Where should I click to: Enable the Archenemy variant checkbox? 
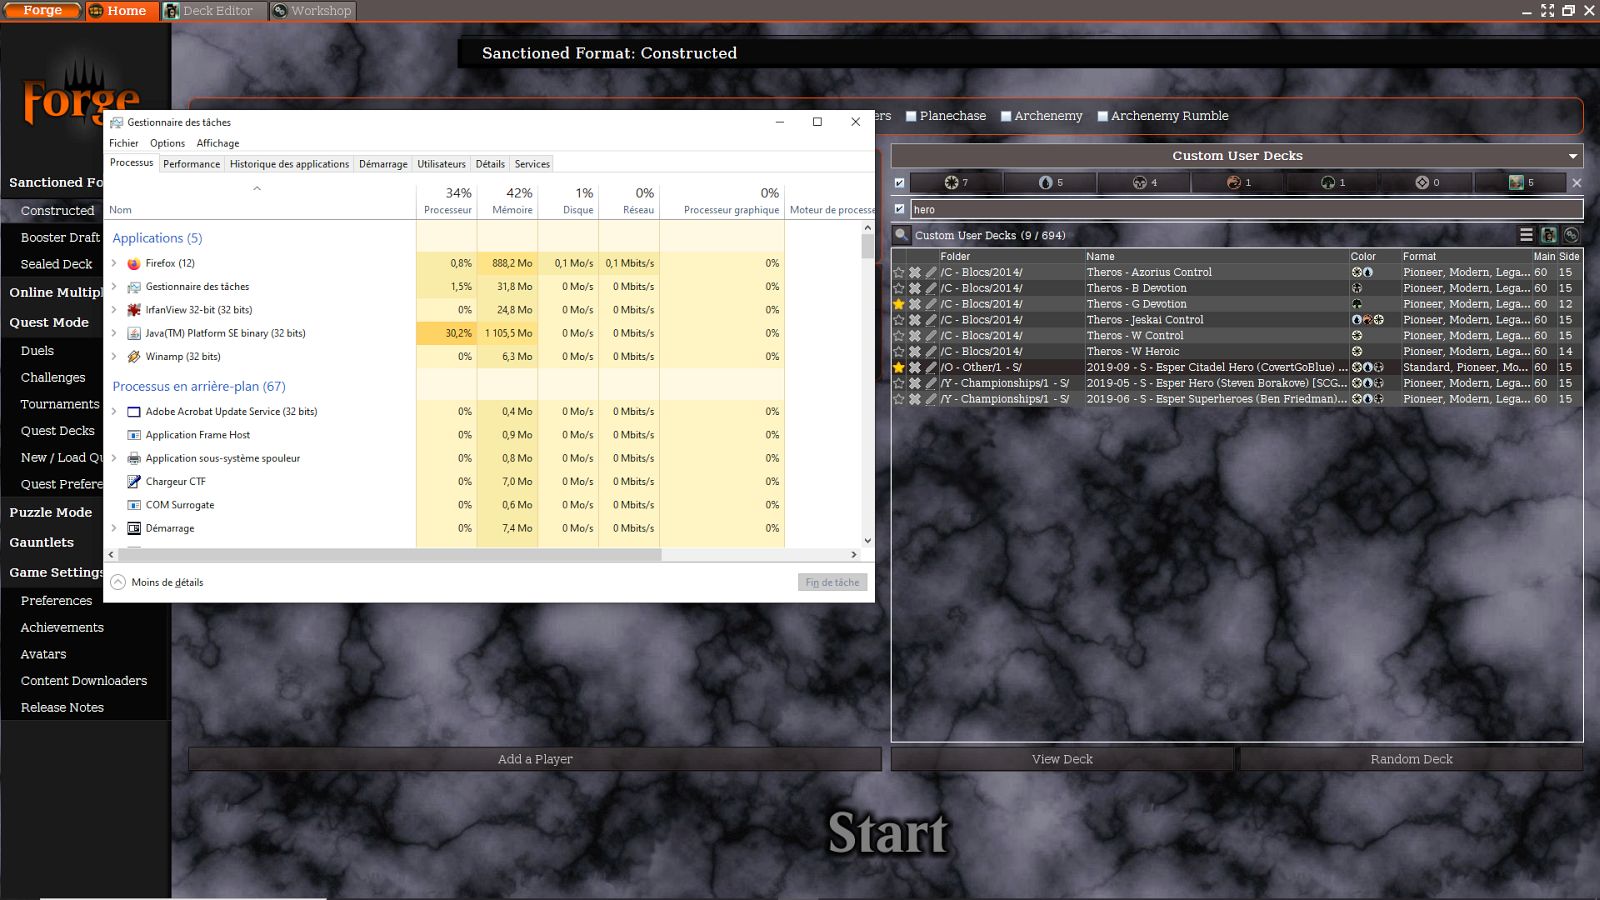[1006, 116]
